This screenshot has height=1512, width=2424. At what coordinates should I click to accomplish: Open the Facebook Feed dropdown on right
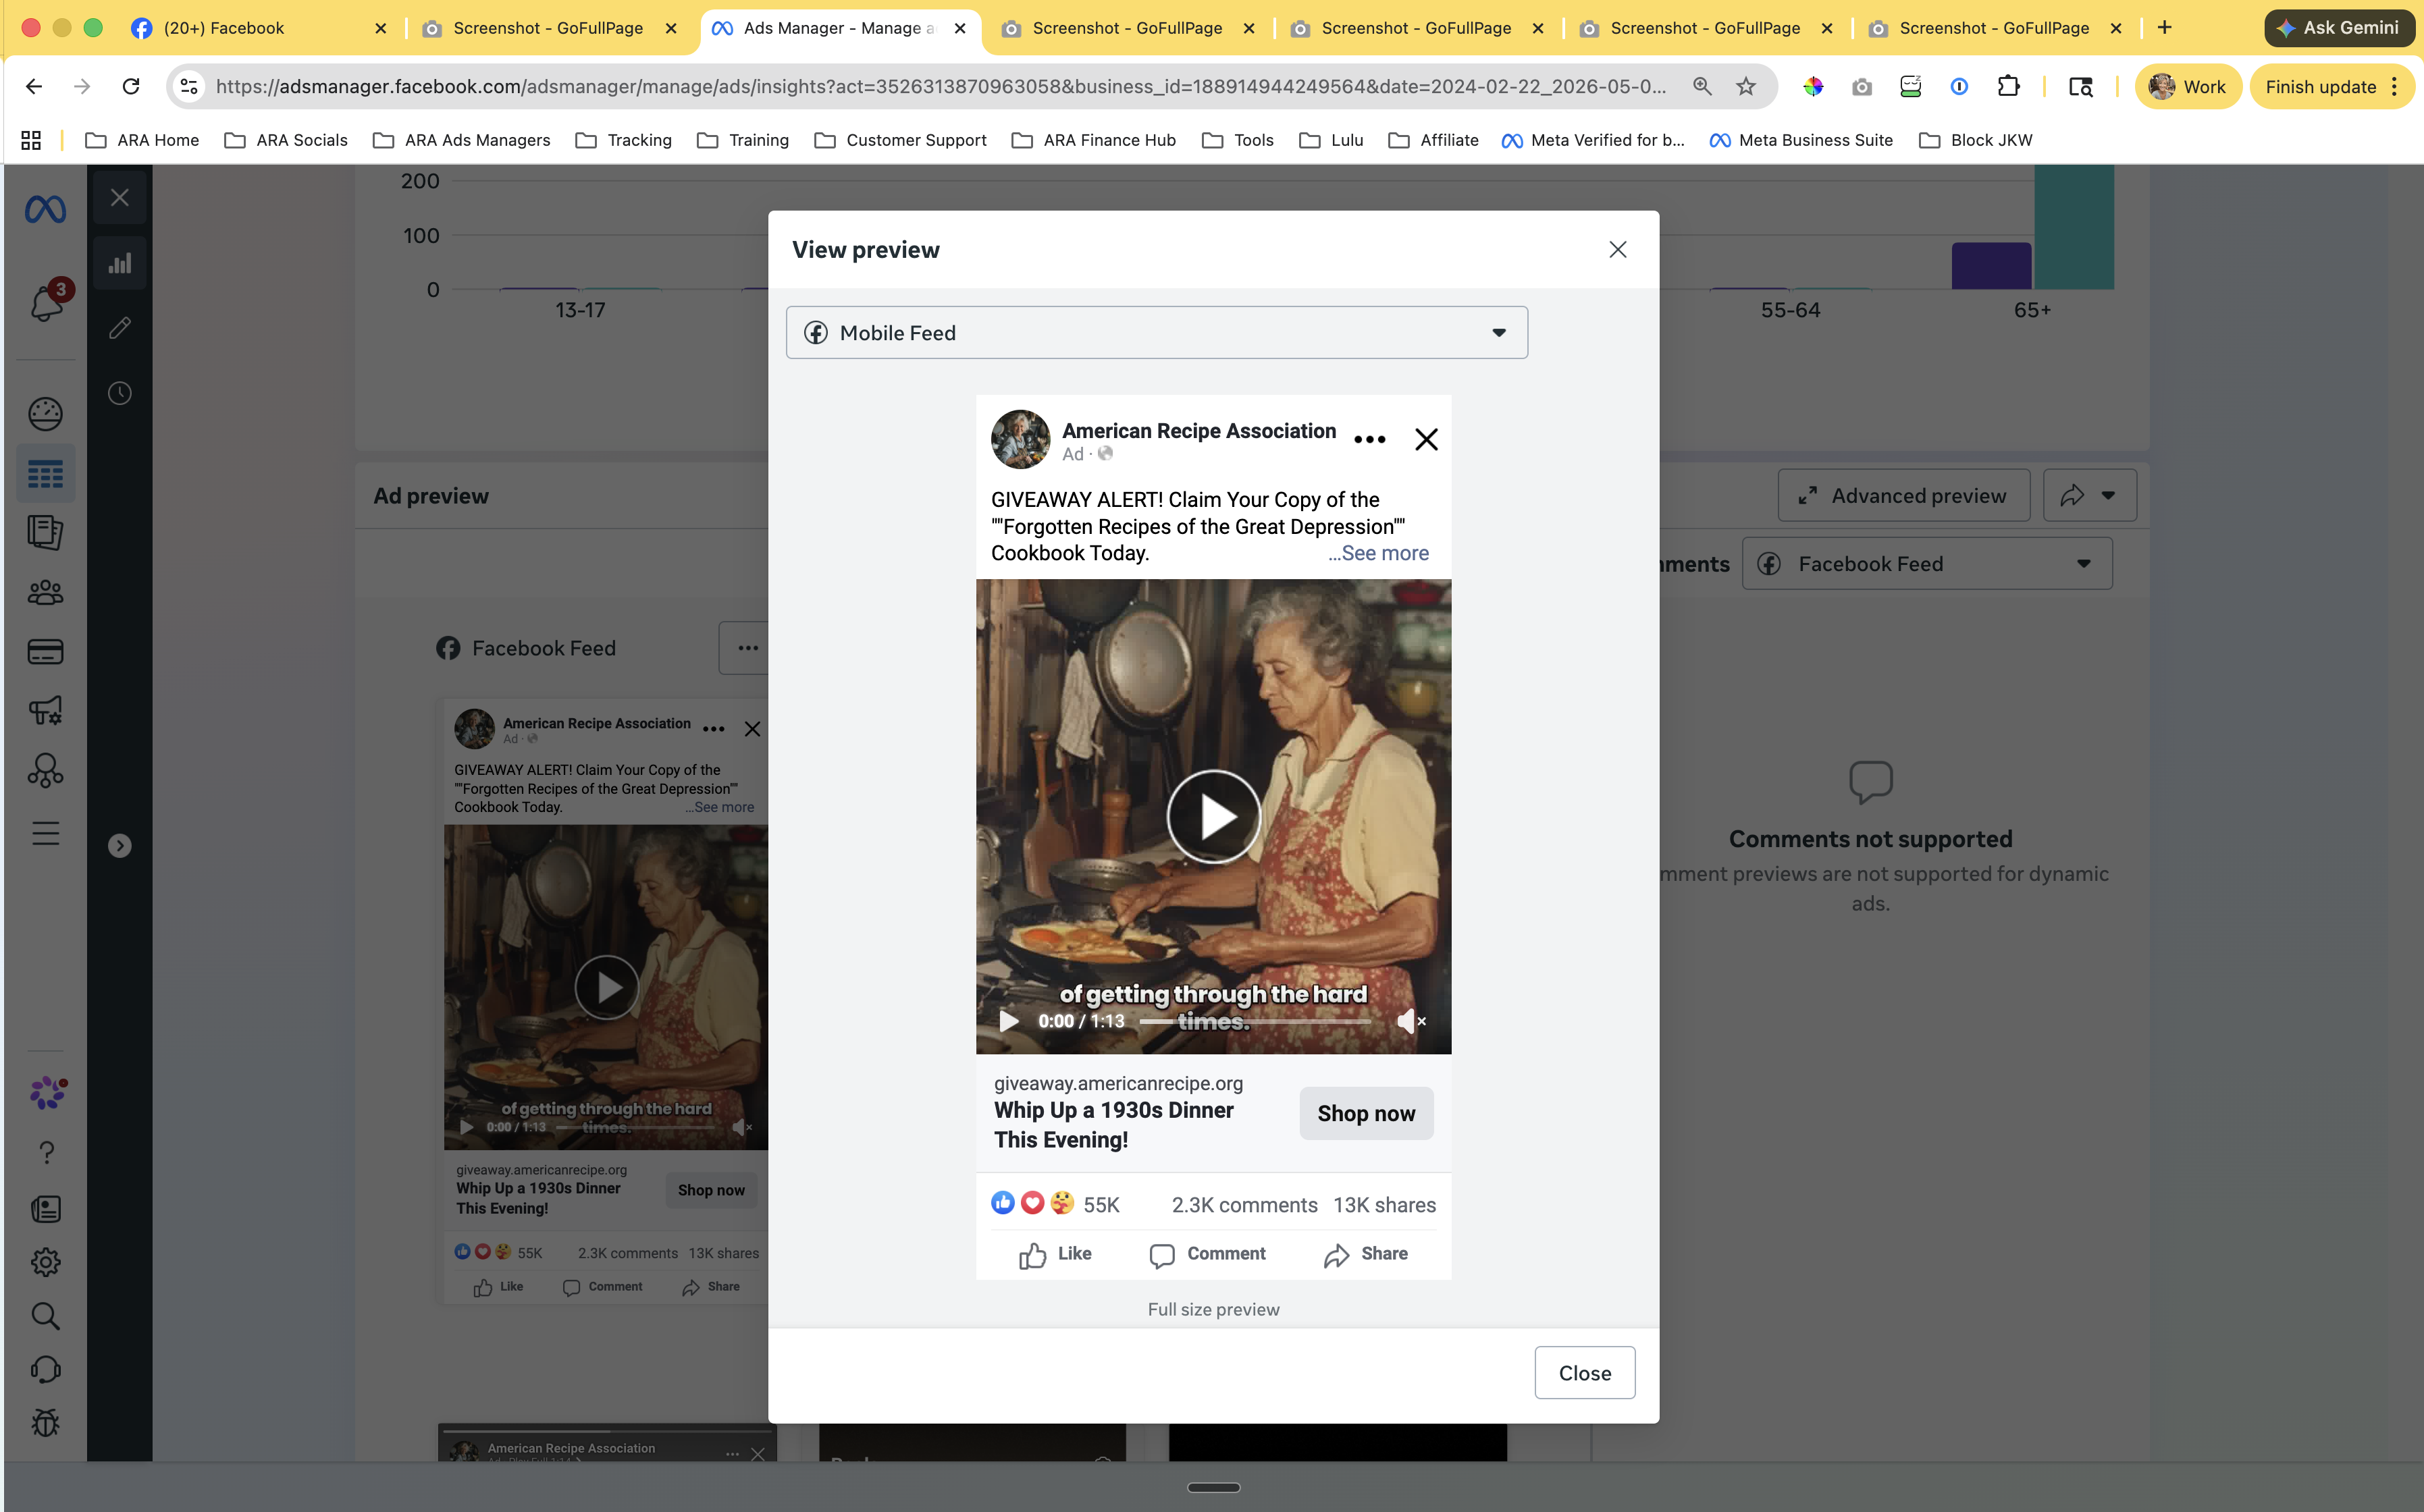click(x=1927, y=564)
